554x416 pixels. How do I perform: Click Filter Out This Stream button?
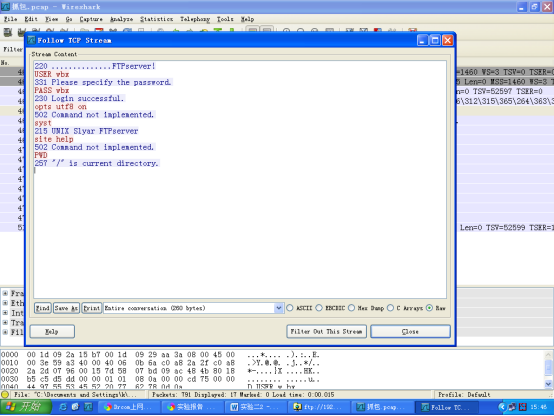pyautogui.click(x=326, y=332)
